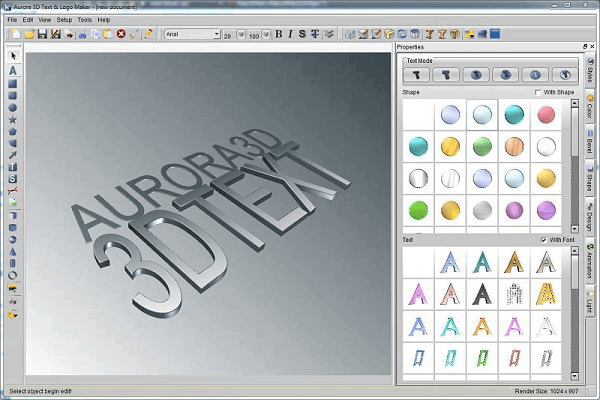This screenshot has height=400, width=600.
Task: Click the font size field showing 20
Action: click(x=229, y=35)
